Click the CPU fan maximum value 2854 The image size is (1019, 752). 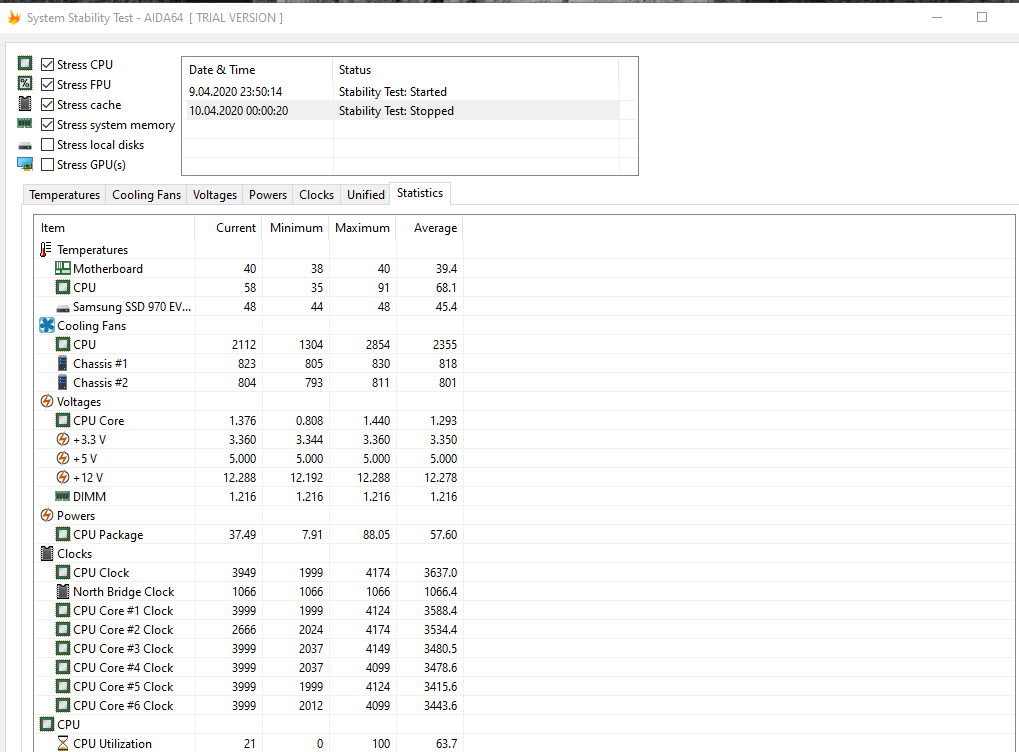[378, 344]
